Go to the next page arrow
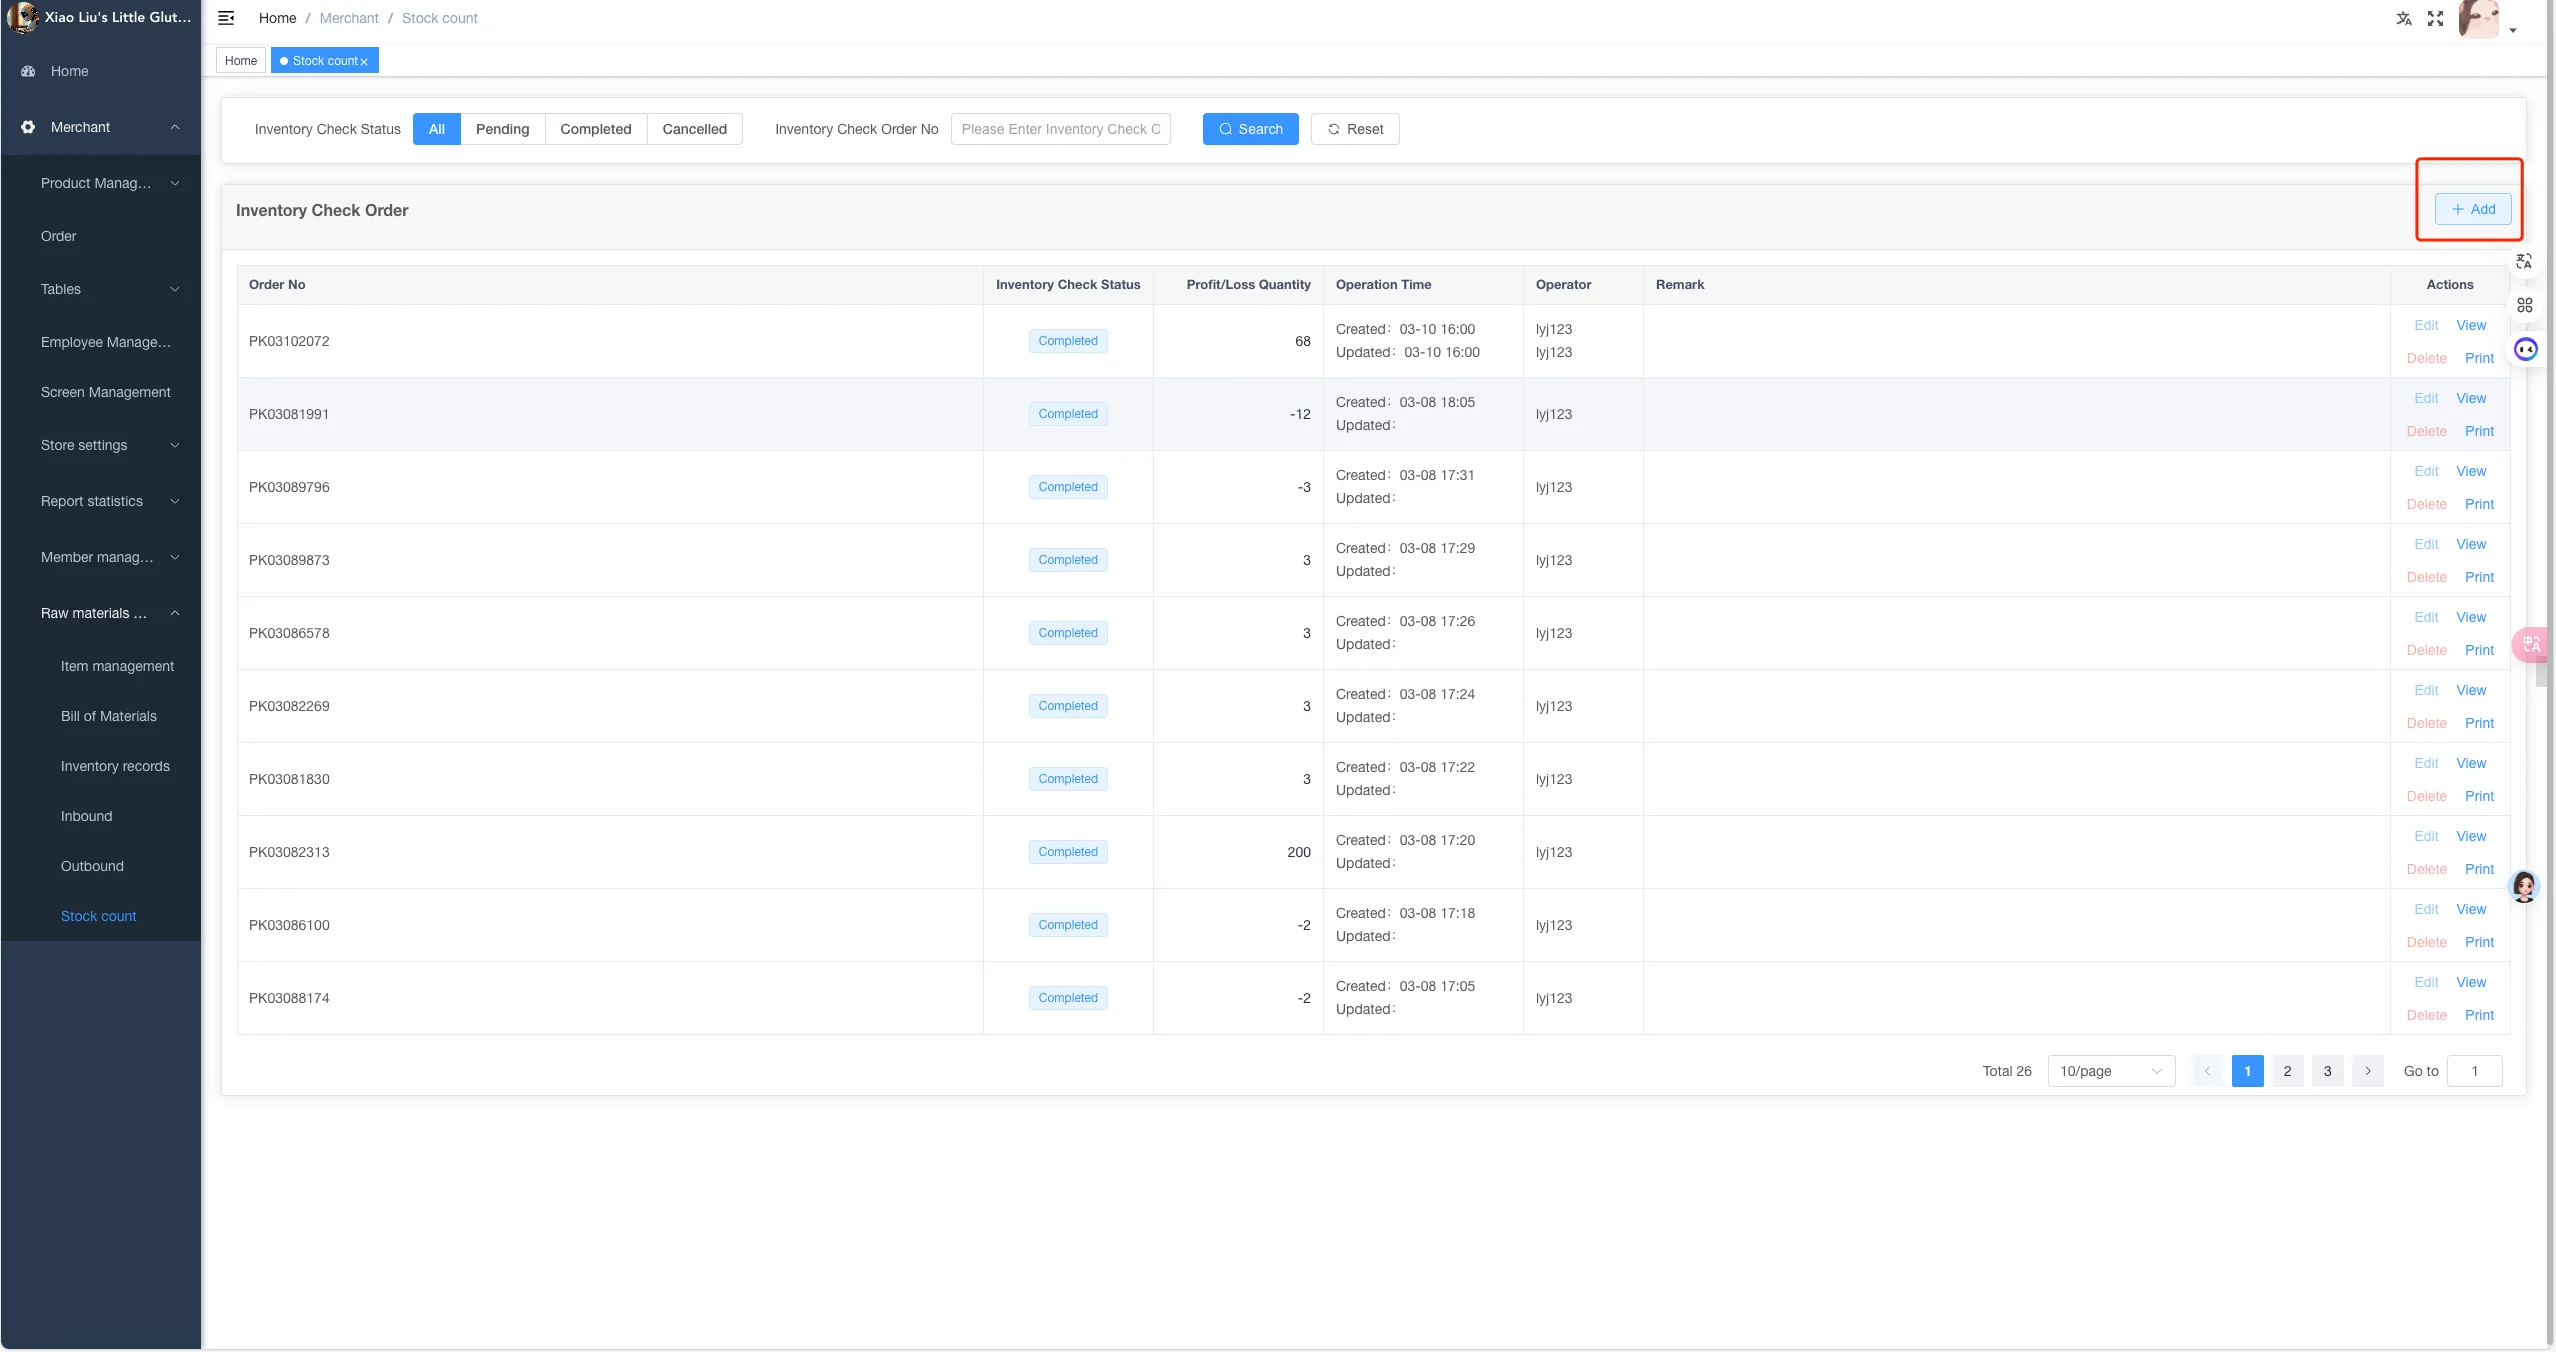This screenshot has width=2556, height=1352. click(x=2367, y=1071)
